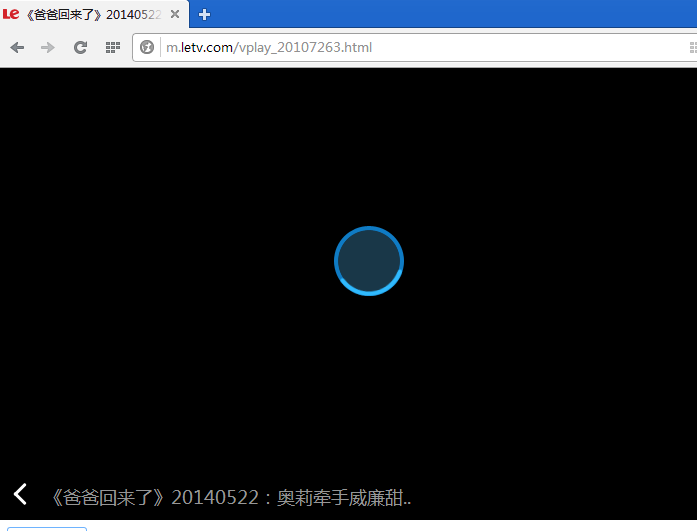Click the blue loading spinner in player
697x531 pixels.
(x=369, y=261)
